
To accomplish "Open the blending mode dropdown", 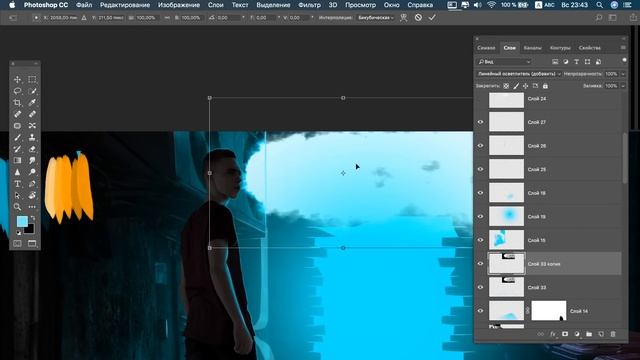I will click(519, 74).
